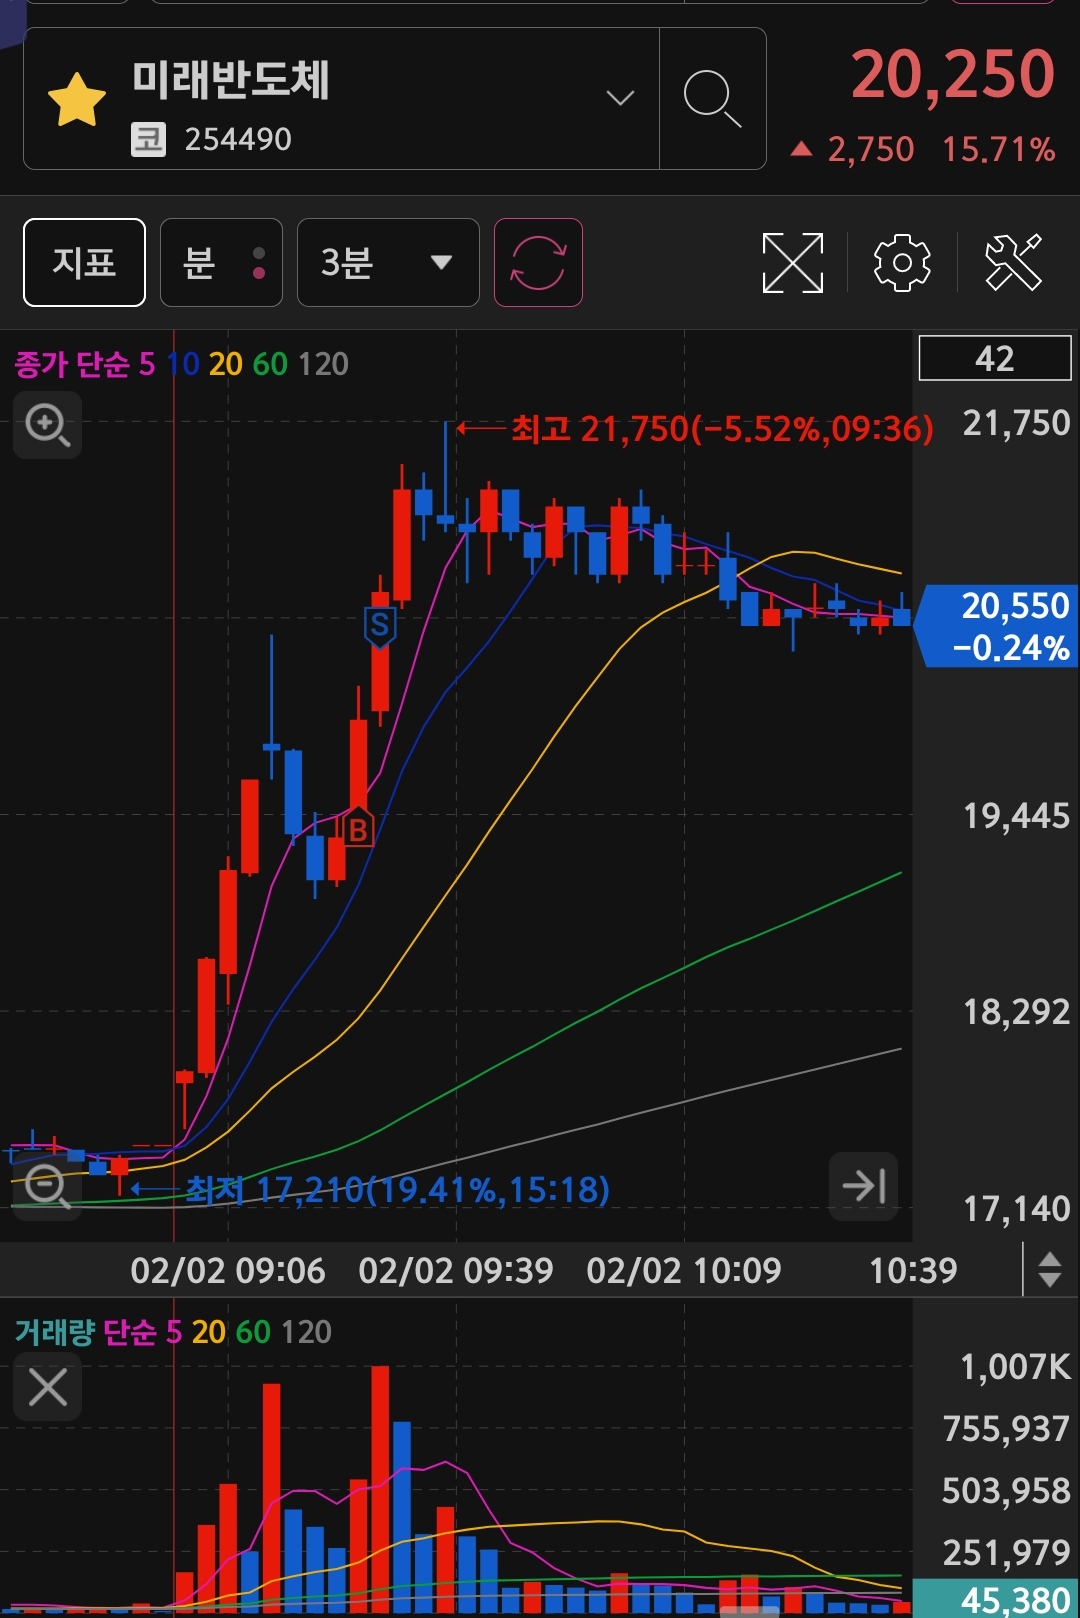Click the 17,140 price axis label

[1016, 1209]
